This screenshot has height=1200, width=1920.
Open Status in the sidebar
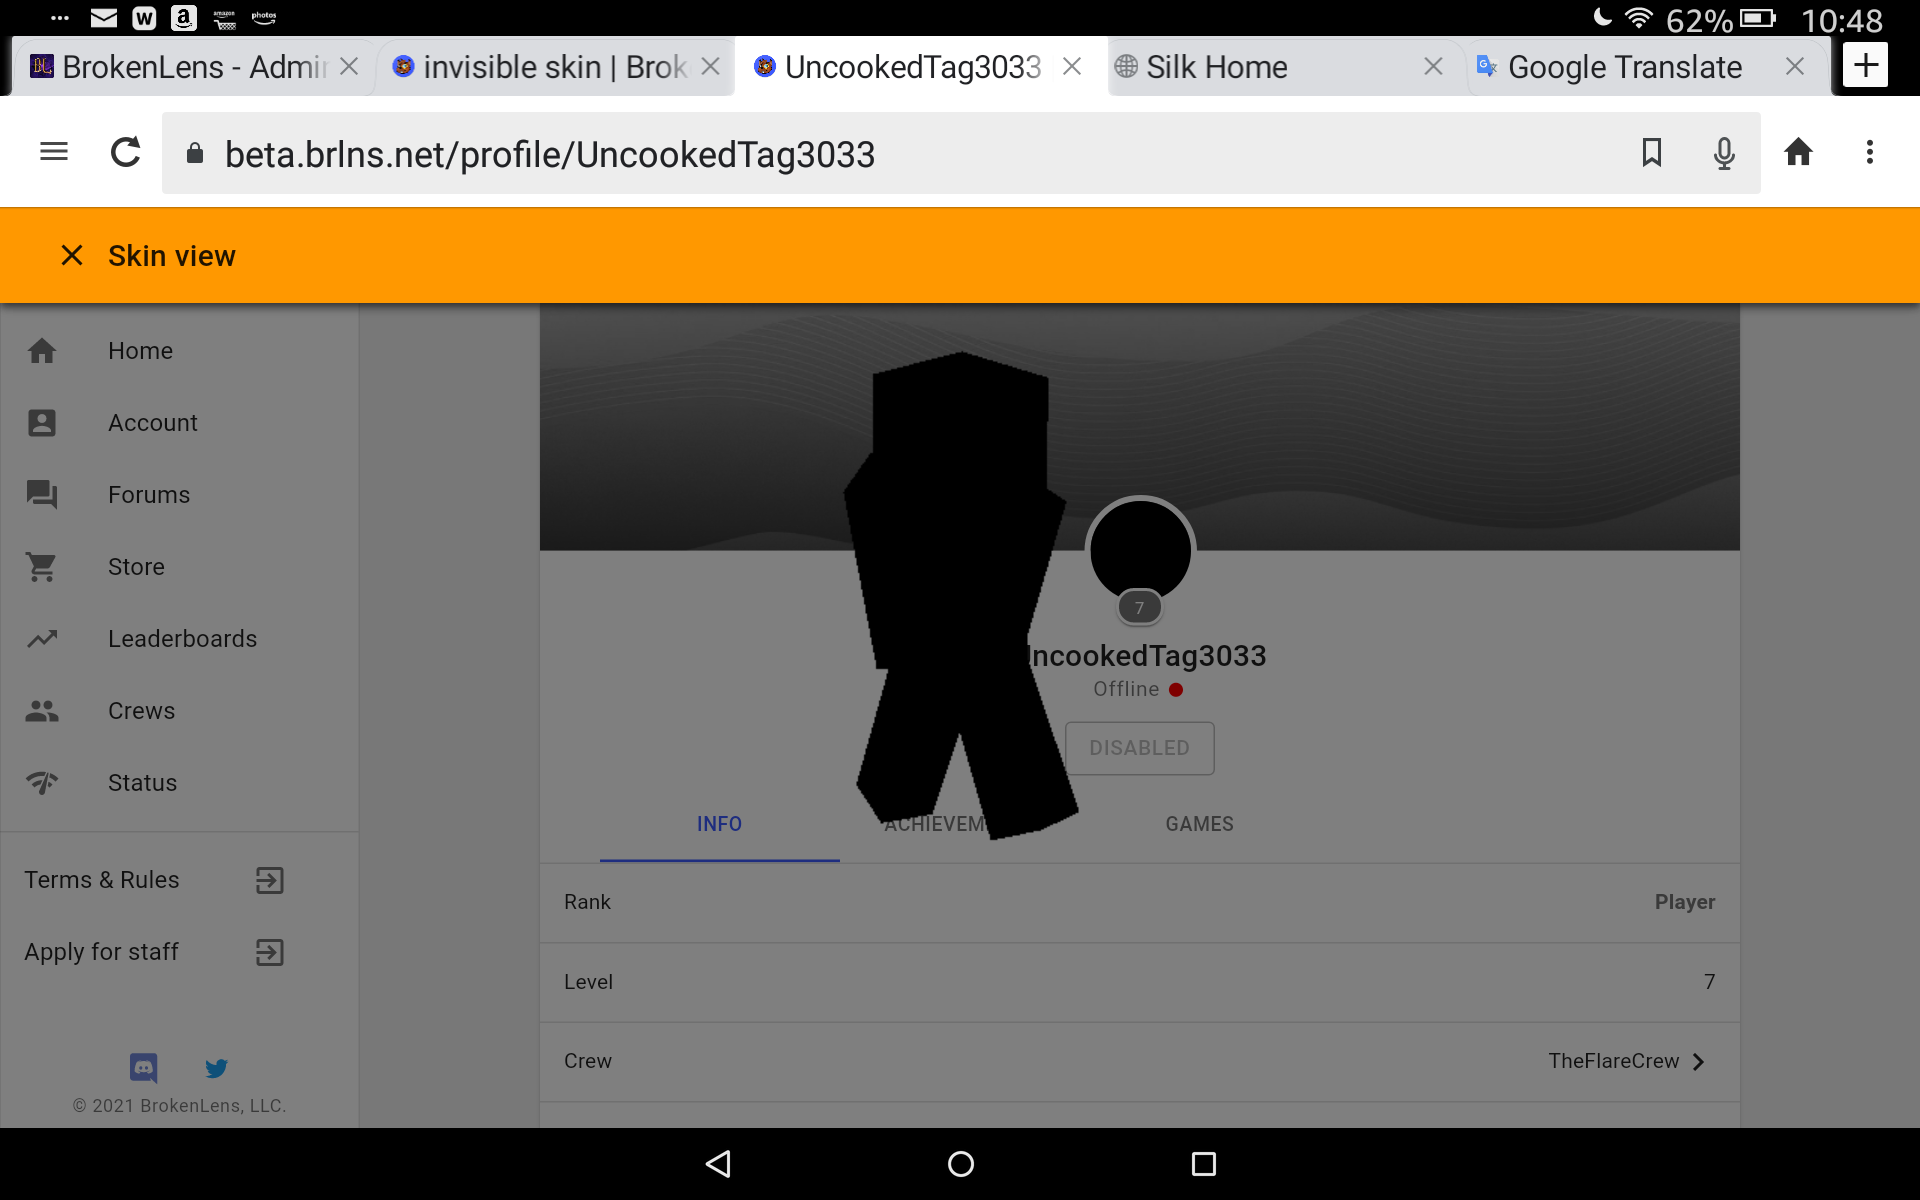pyautogui.click(x=180, y=783)
